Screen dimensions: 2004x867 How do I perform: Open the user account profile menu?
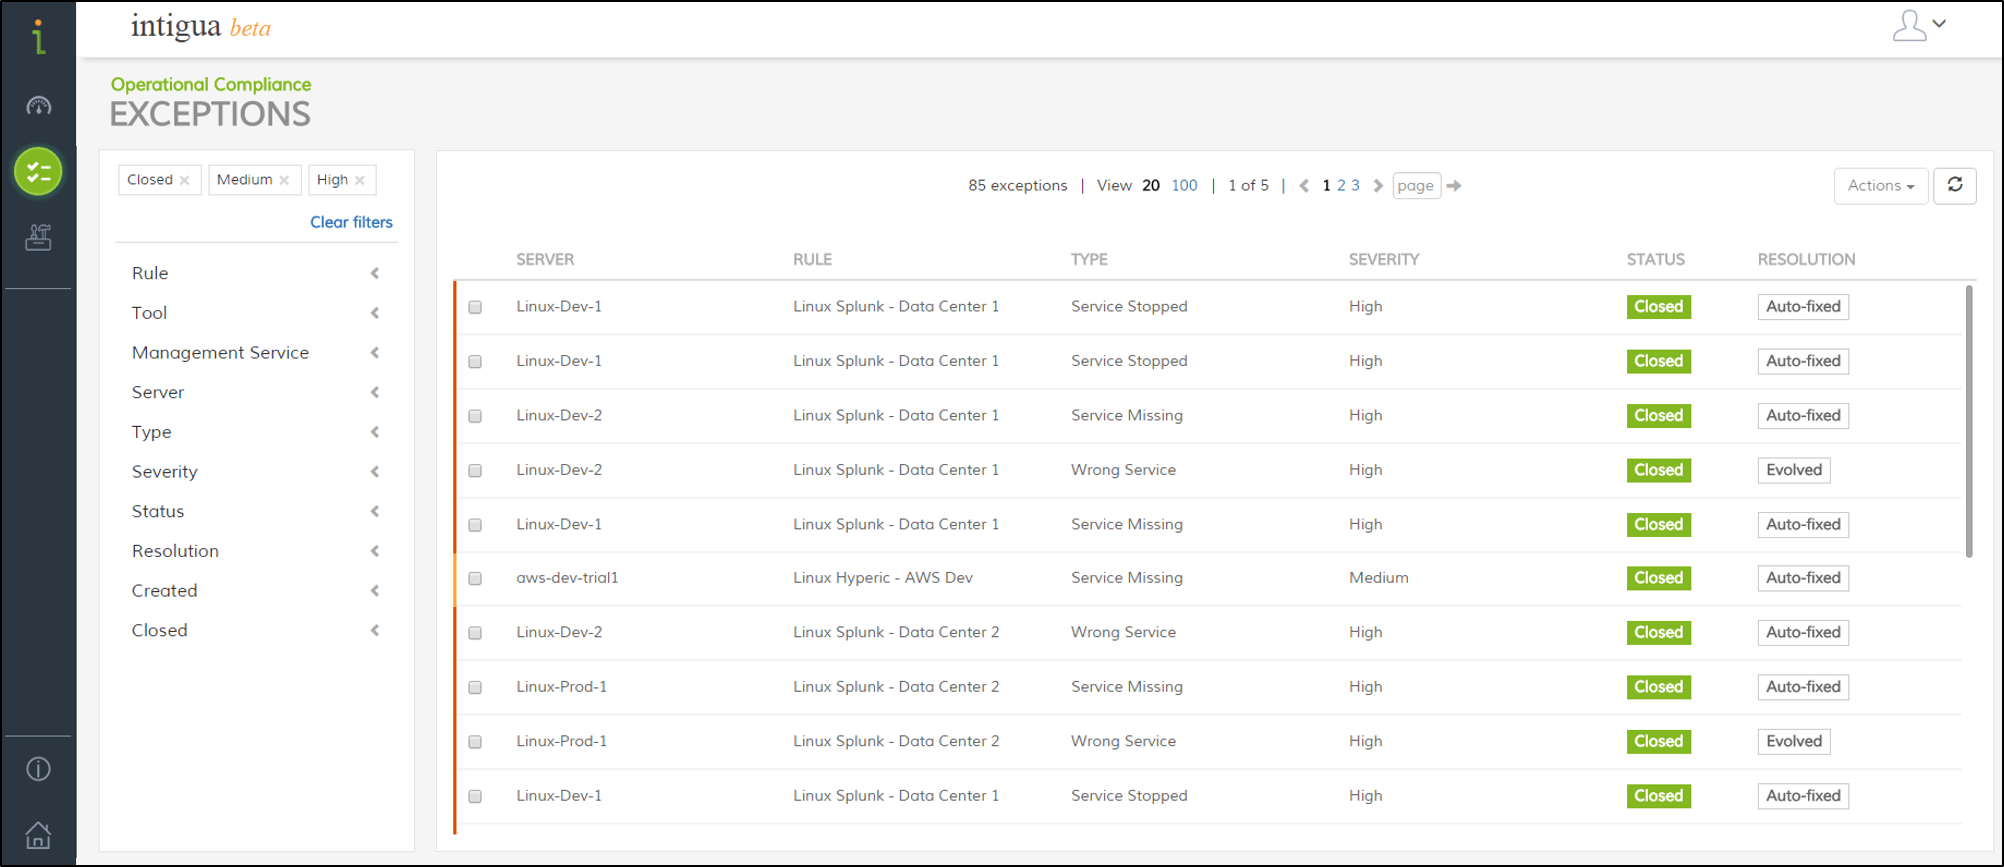[1918, 25]
